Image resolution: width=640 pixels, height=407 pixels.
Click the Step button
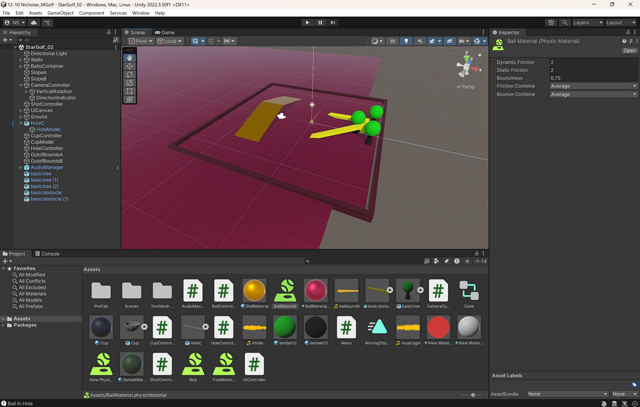pyautogui.click(x=333, y=22)
